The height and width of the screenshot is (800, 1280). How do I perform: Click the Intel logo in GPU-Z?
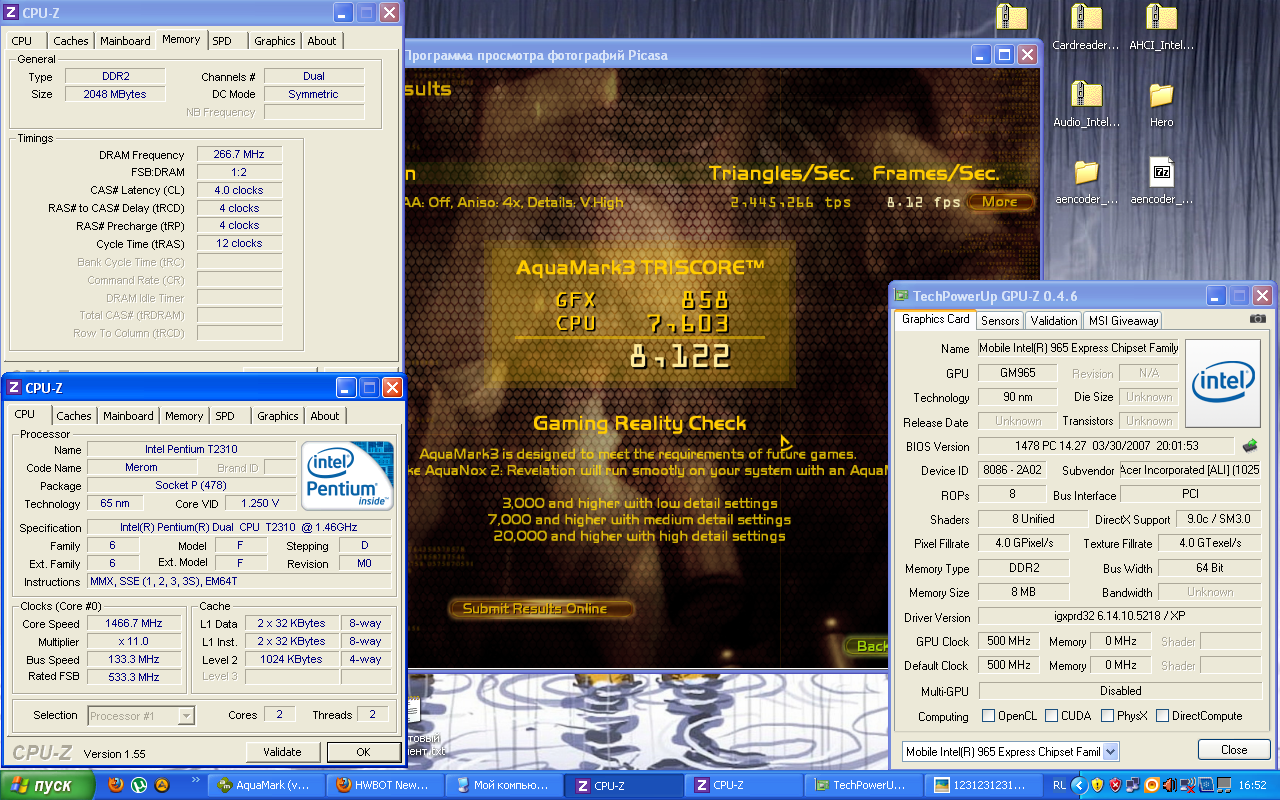pyautogui.click(x=1221, y=382)
